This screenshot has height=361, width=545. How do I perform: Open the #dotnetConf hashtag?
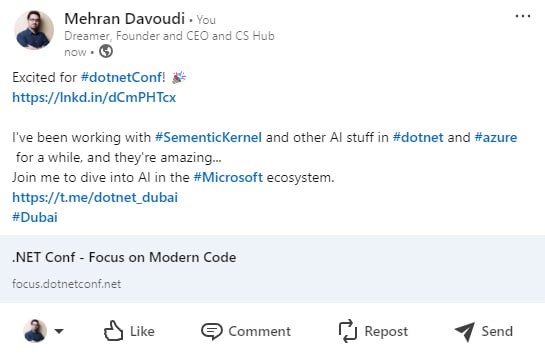pyautogui.click(x=121, y=77)
